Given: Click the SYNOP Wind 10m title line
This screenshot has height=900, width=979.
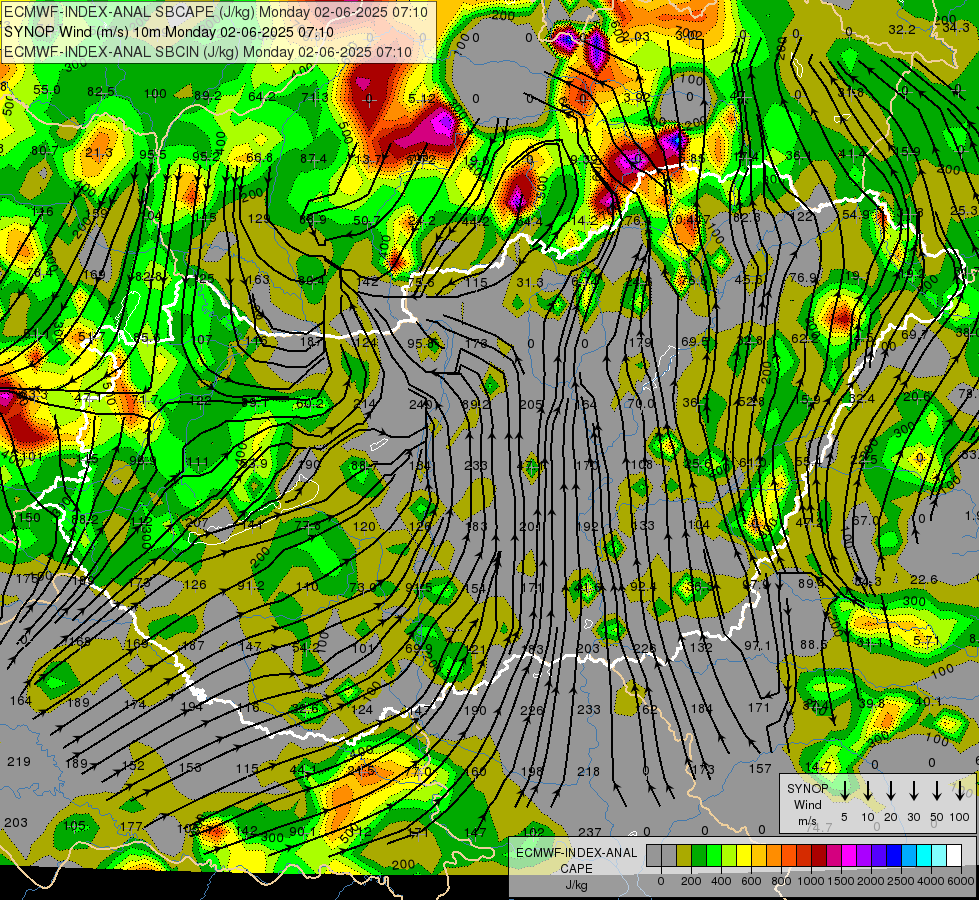Looking at the screenshot, I should pos(169,32).
